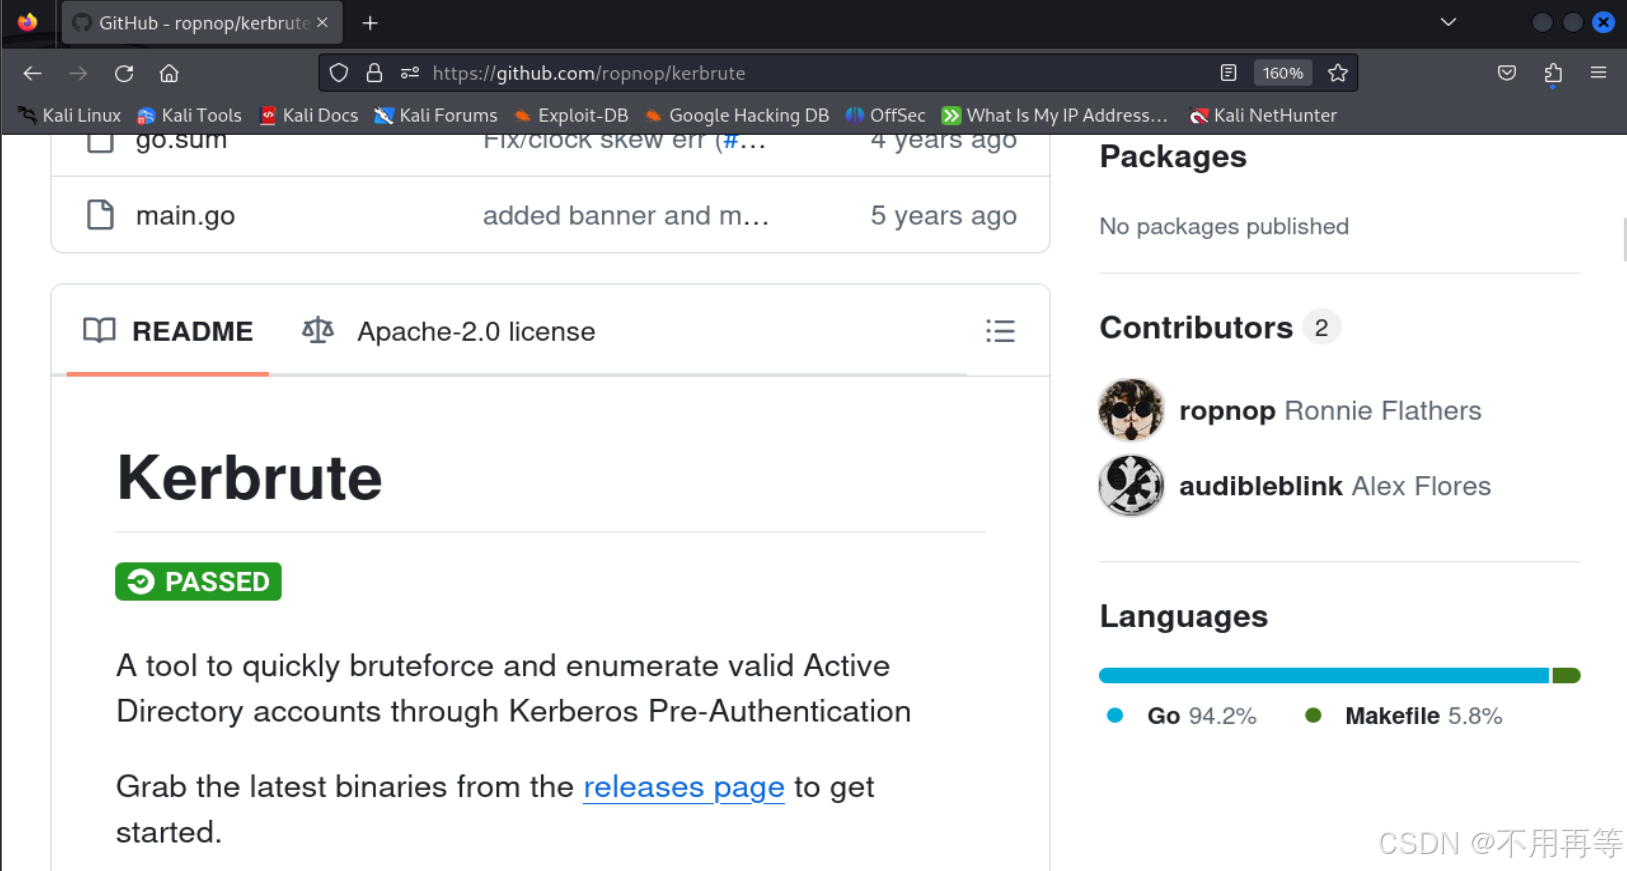The image size is (1627, 871).
Task: Toggle reader view in address bar
Action: 1229,73
